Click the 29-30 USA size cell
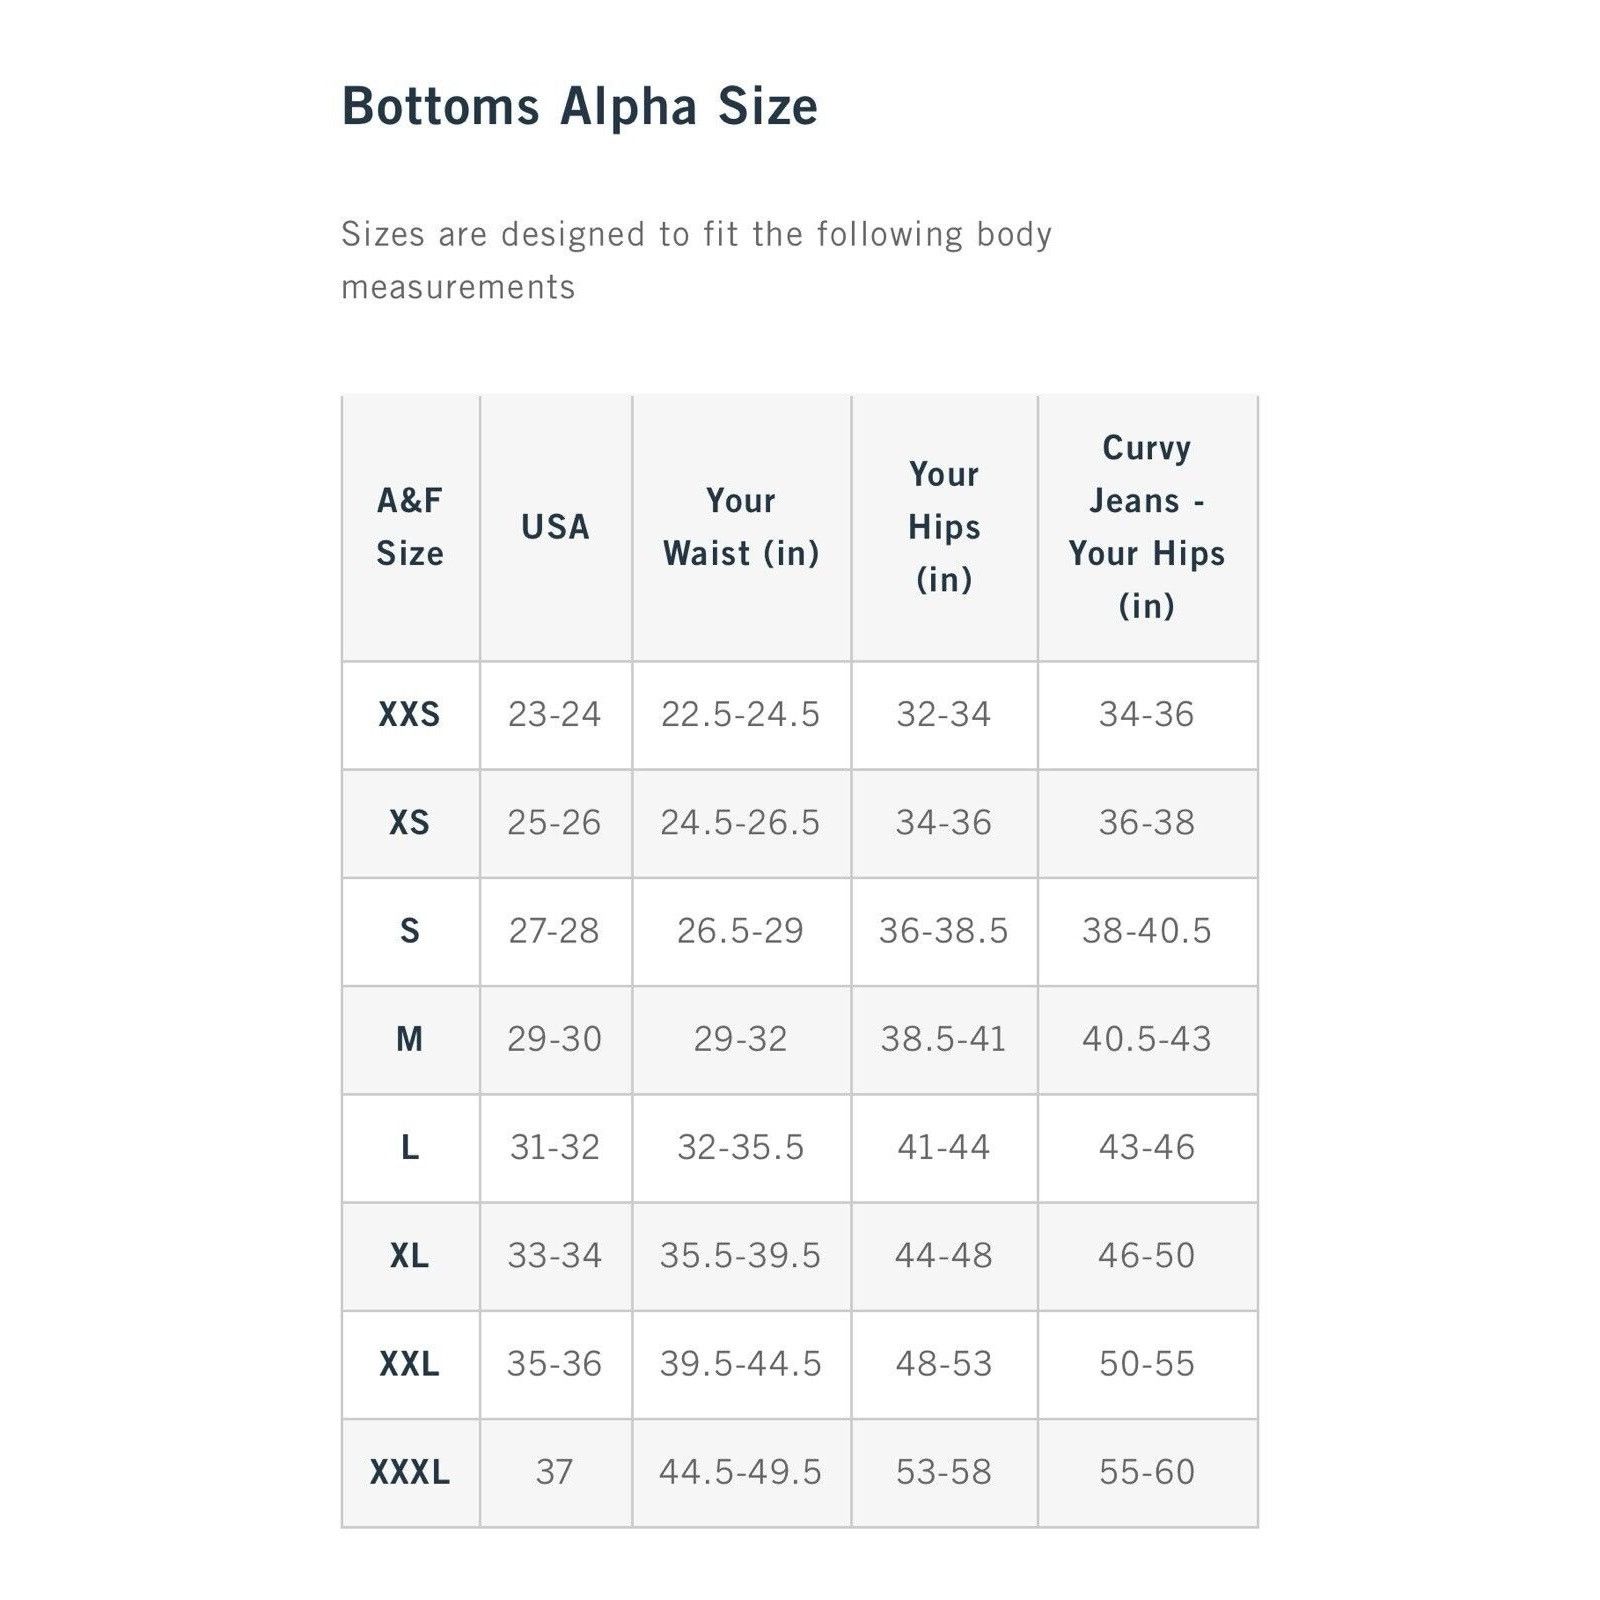This screenshot has height=1600, width=1600. pos(555,1039)
